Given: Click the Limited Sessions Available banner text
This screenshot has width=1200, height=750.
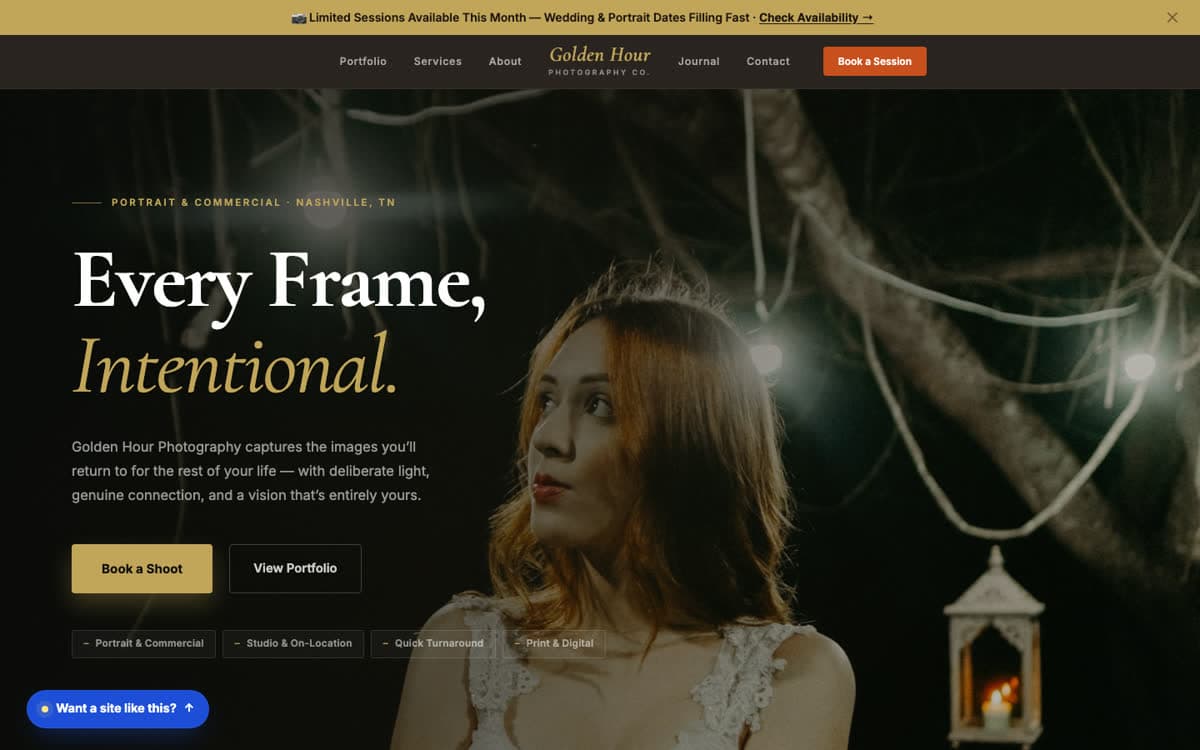Looking at the screenshot, I should 529,18.
